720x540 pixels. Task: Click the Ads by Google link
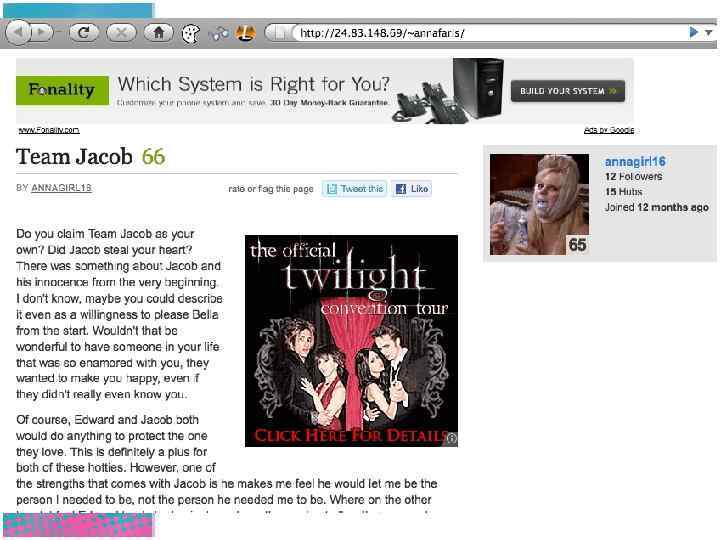click(x=609, y=130)
